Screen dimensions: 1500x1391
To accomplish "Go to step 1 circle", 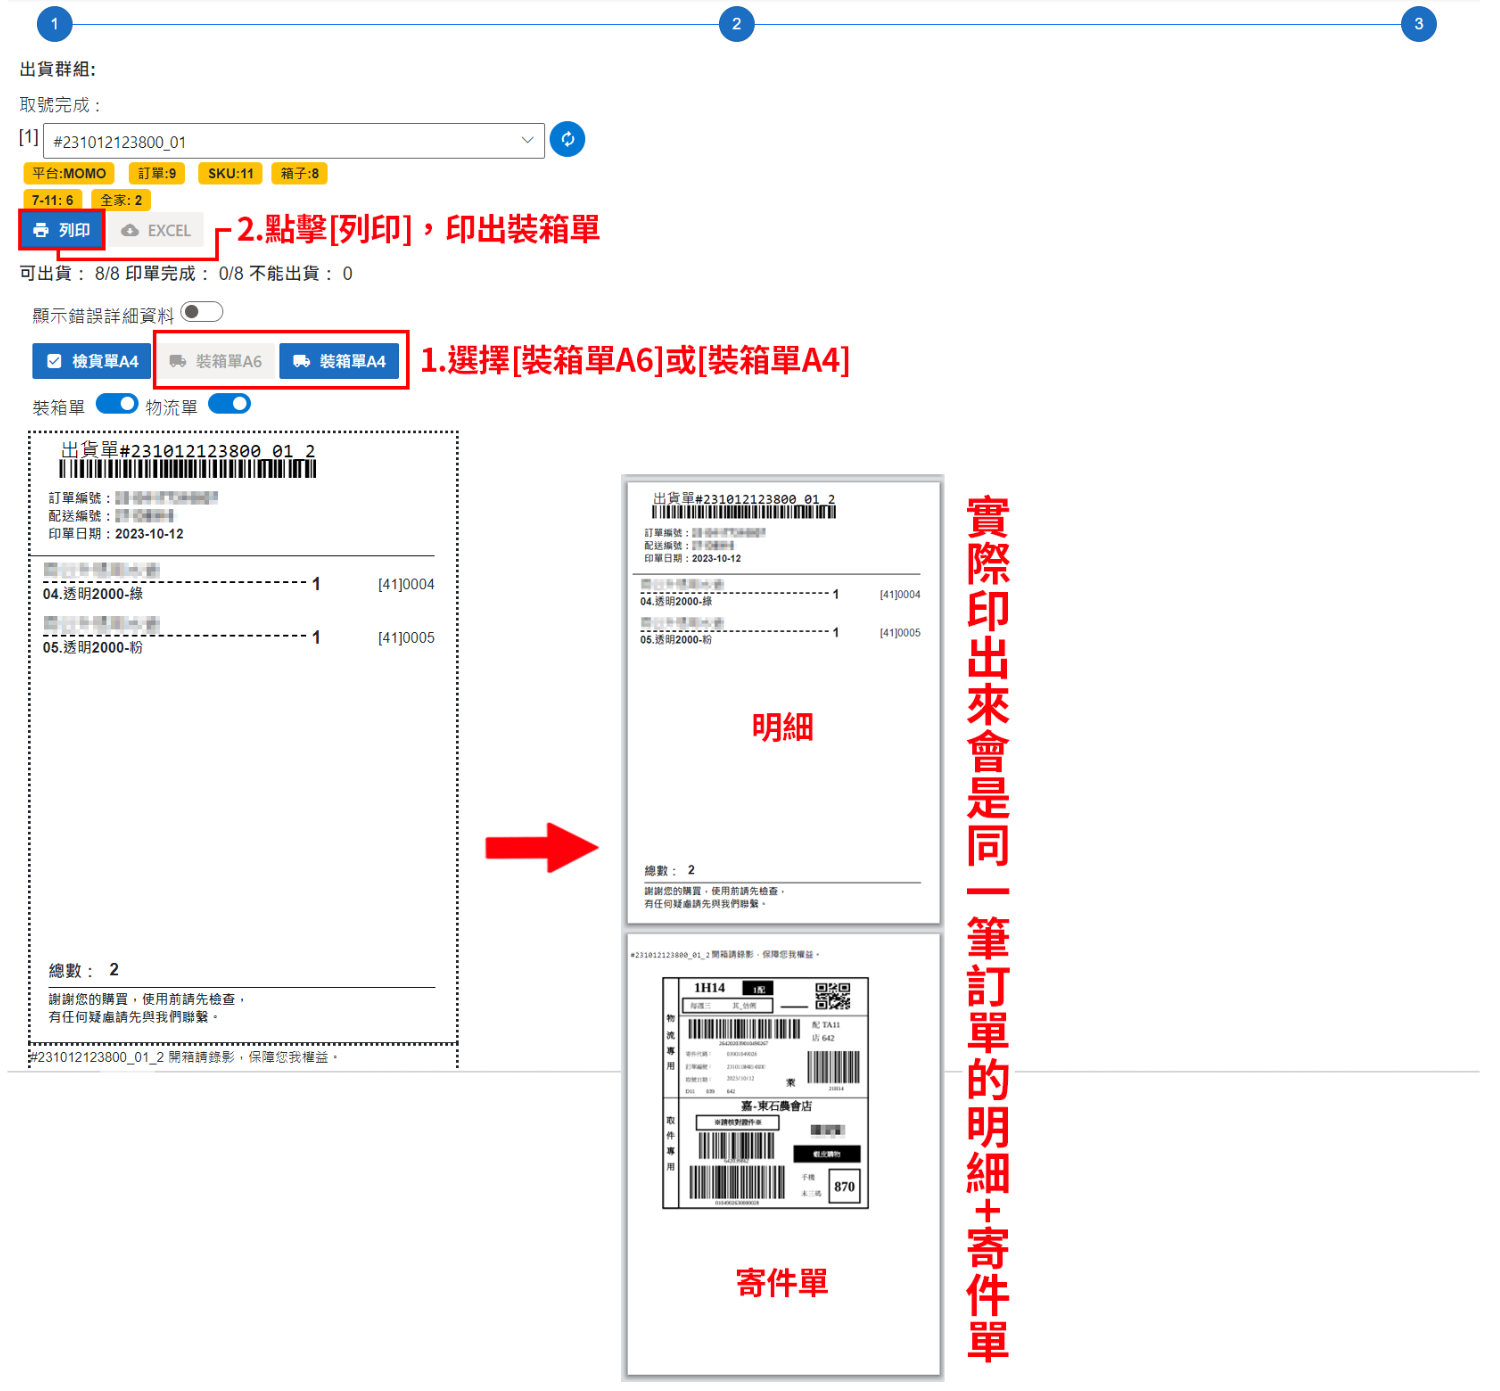I will [x=54, y=24].
